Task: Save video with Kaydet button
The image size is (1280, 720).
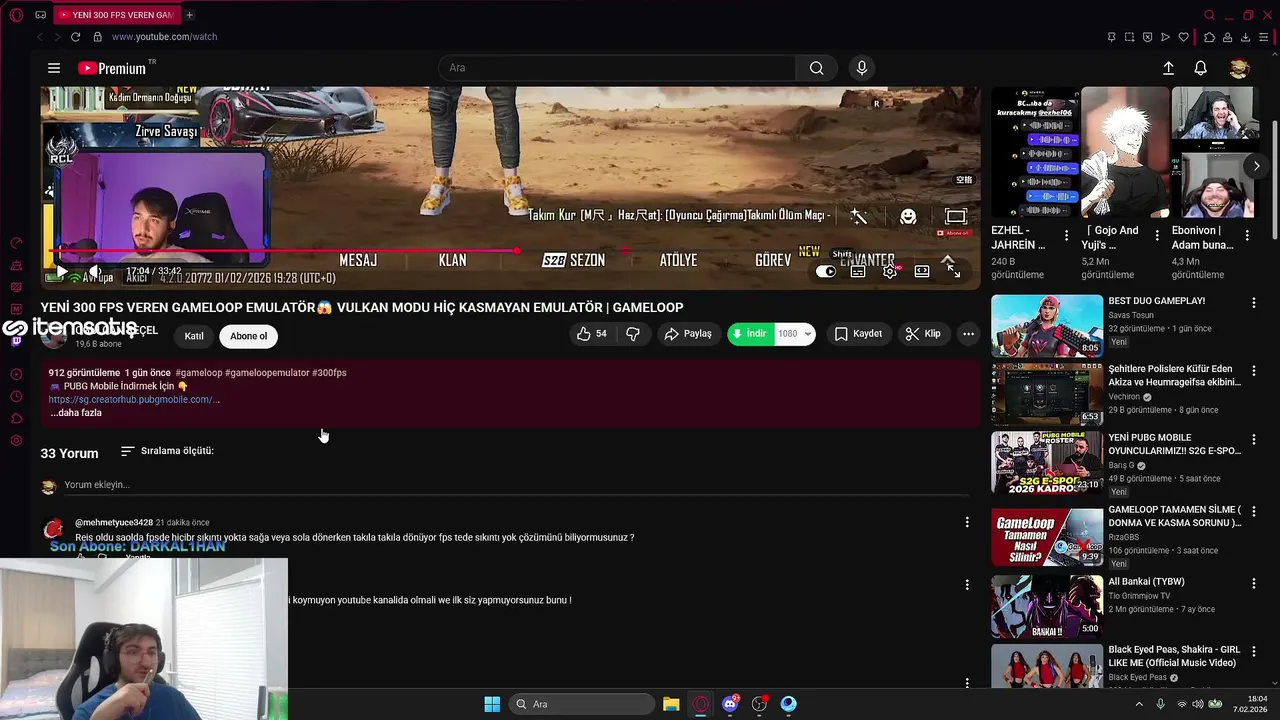Action: (x=859, y=334)
